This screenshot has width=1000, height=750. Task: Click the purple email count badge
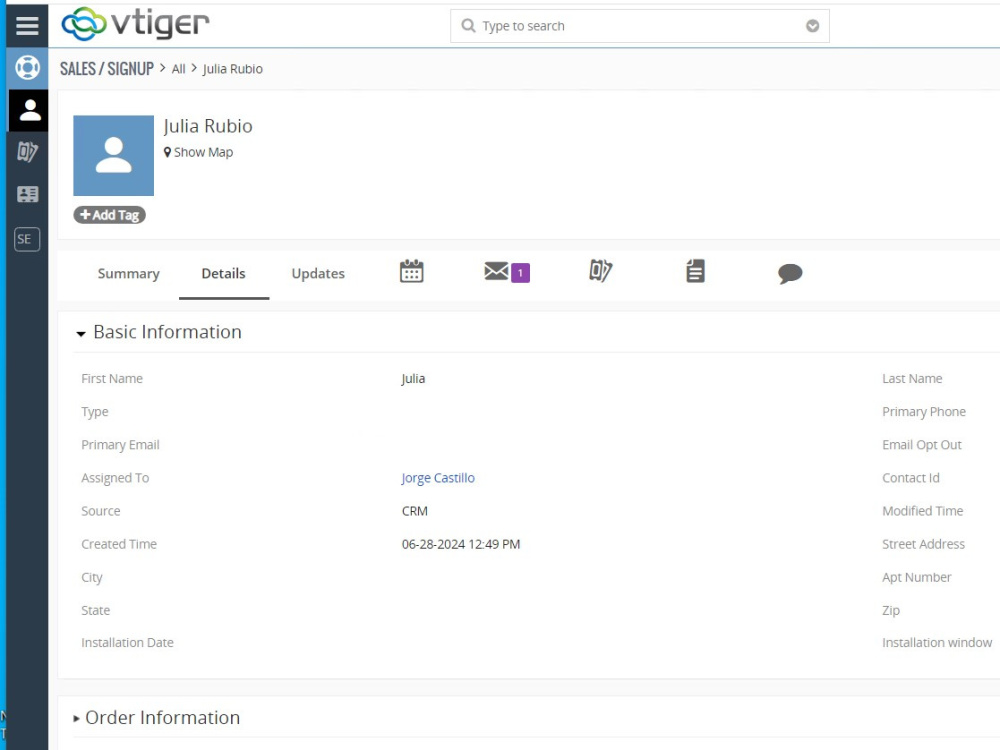click(520, 273)
